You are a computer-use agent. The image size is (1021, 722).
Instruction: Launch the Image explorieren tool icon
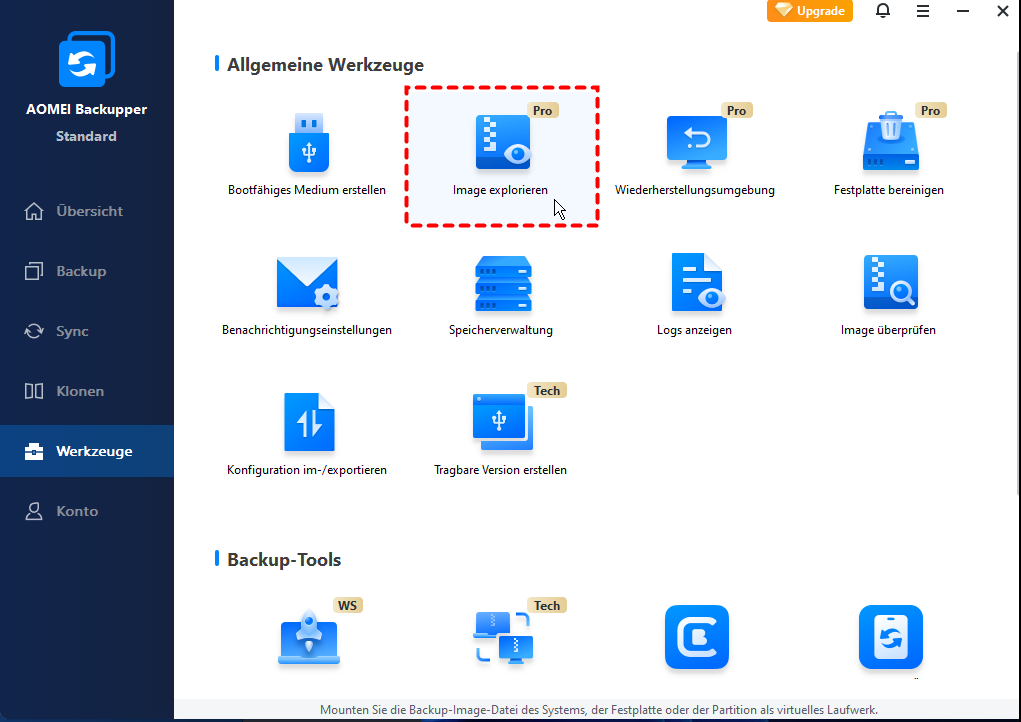click(x=503, y=142)
